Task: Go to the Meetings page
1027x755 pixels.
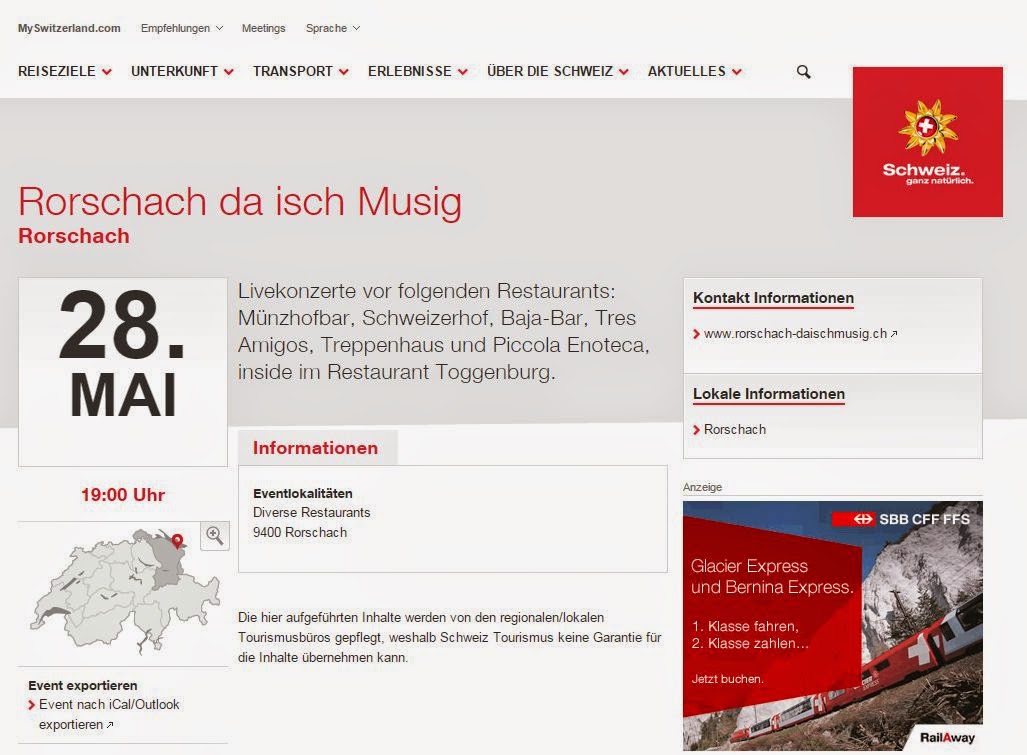Action: click(263, 28)
